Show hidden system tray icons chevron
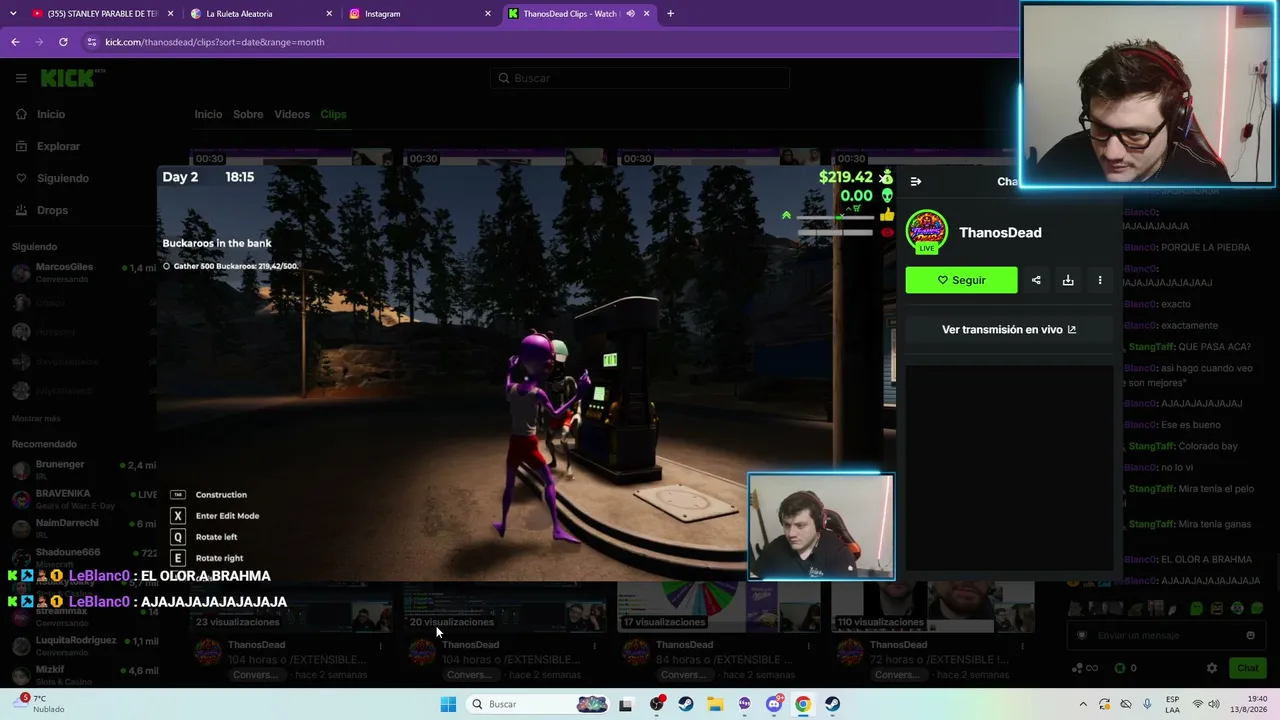Screen dimensions: 1280x720 tap(1082, 704)
